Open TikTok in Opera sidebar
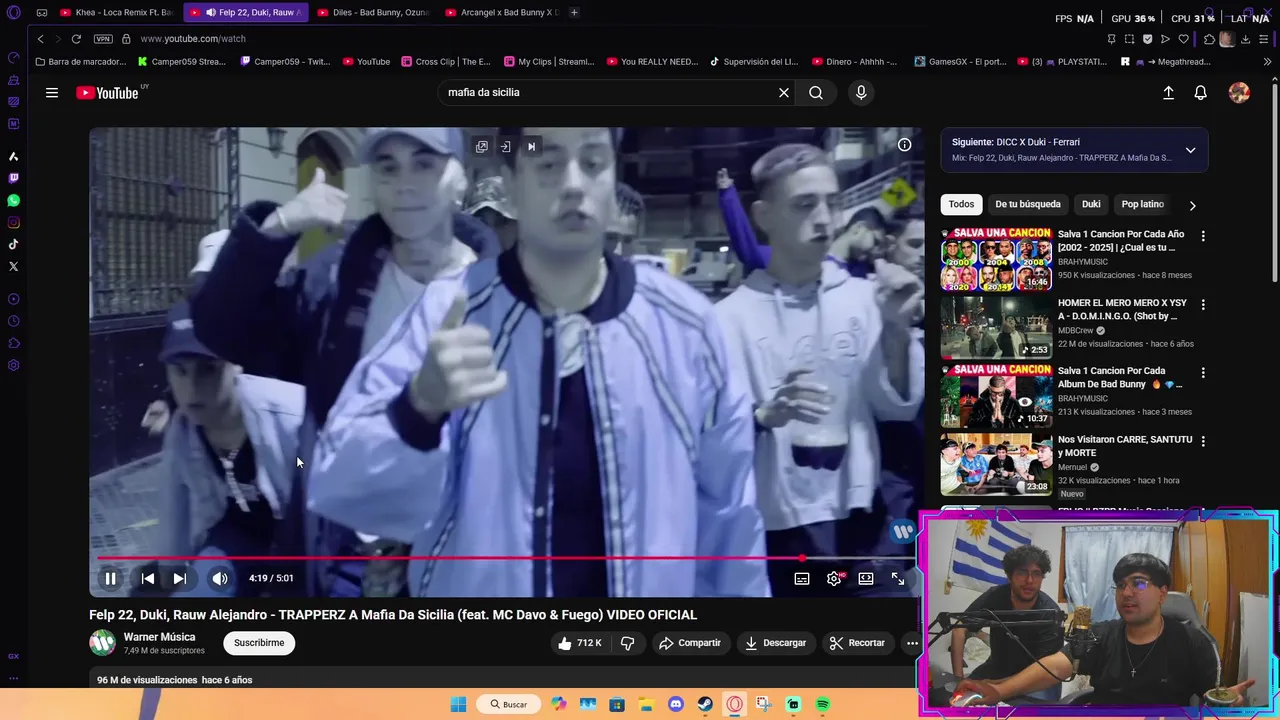1280x720 pixels. 13,244
